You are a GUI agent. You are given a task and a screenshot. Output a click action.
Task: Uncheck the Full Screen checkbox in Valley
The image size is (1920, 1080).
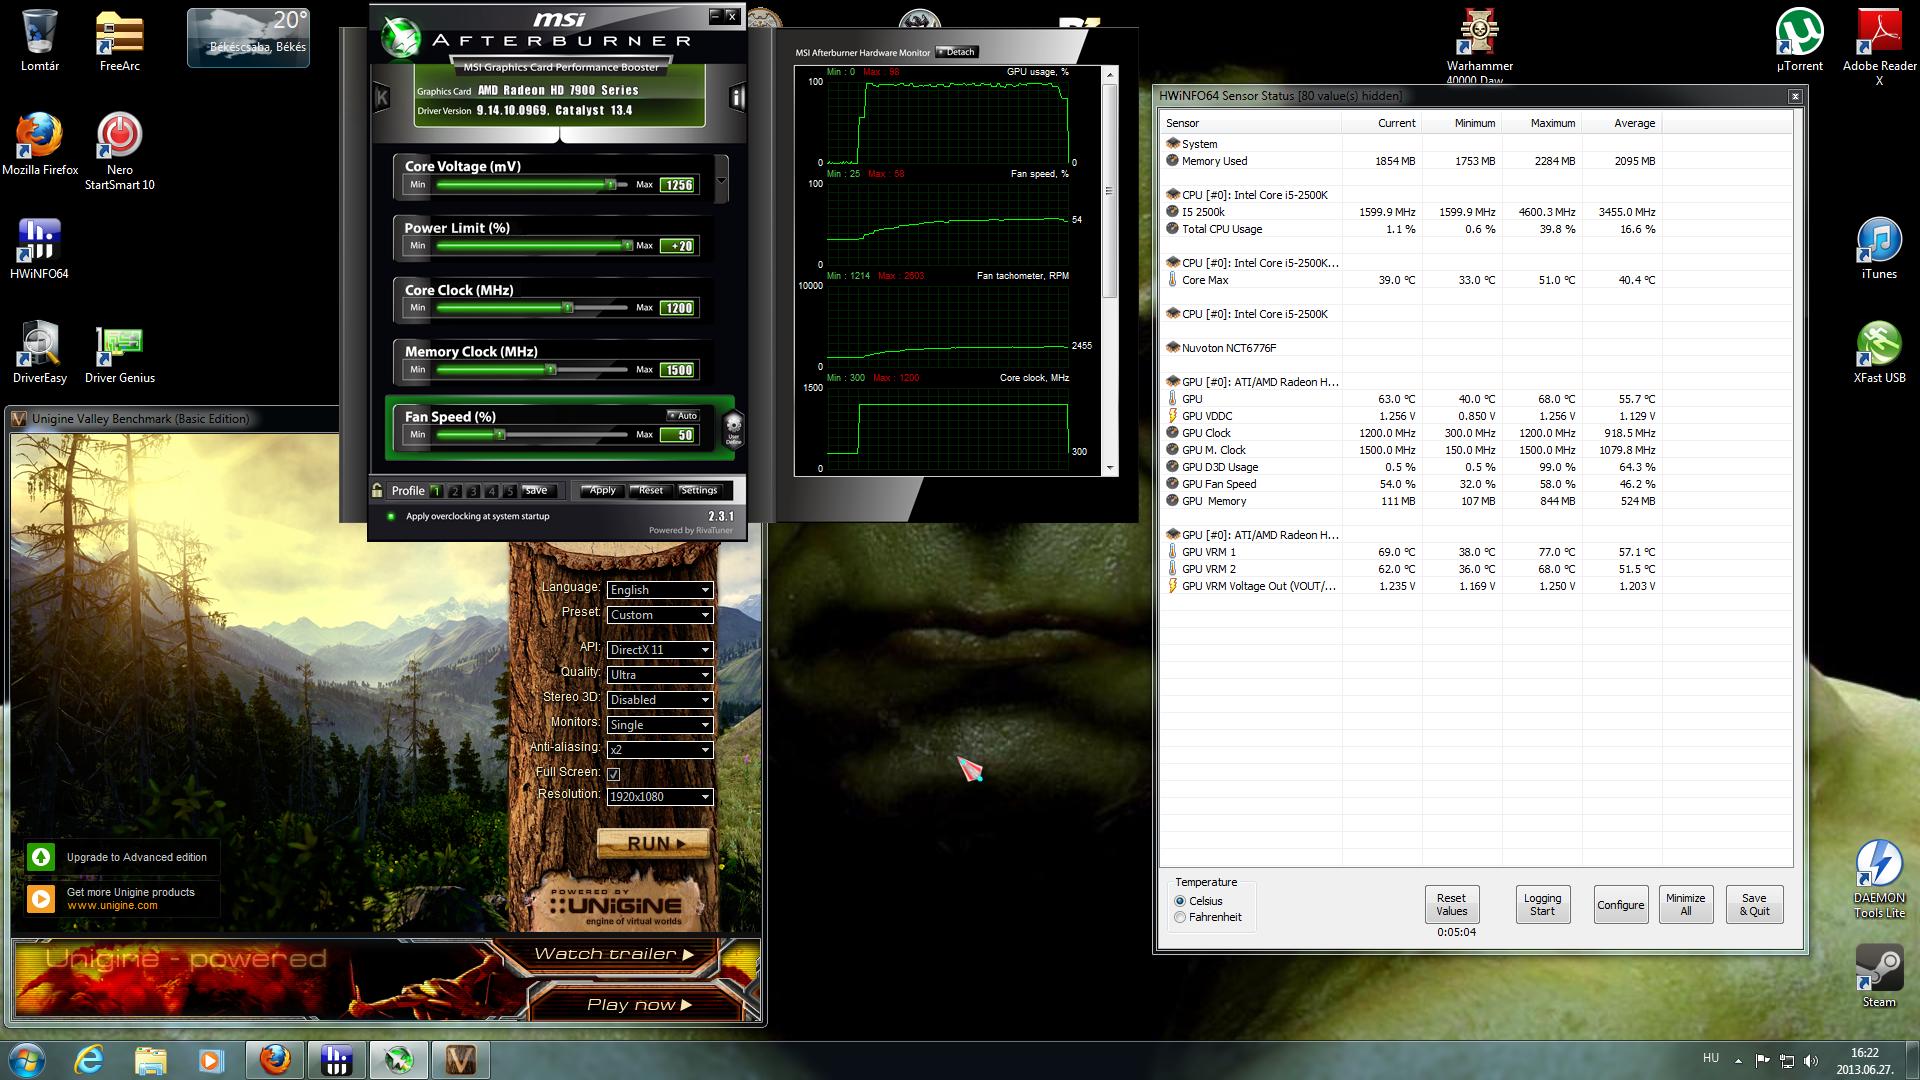click(613, 773)
